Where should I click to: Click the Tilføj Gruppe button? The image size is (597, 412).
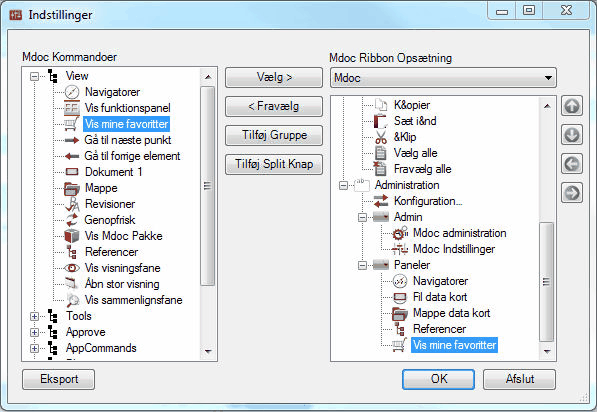click(x=274, y=135)
